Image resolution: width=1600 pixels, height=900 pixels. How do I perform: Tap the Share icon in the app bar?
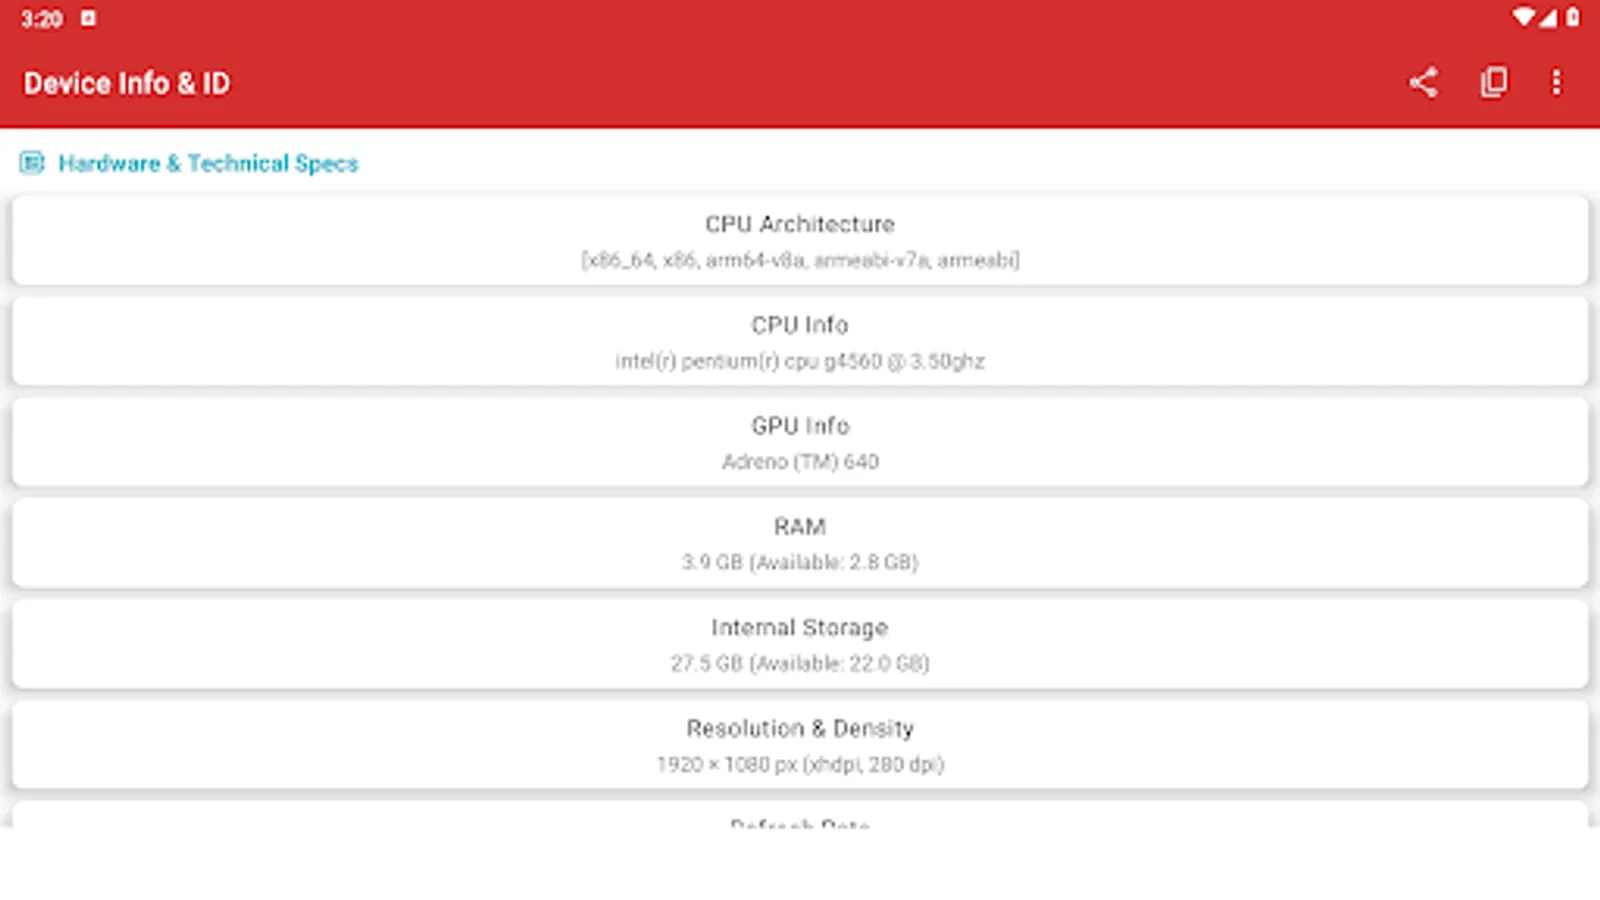(1424, 83)
